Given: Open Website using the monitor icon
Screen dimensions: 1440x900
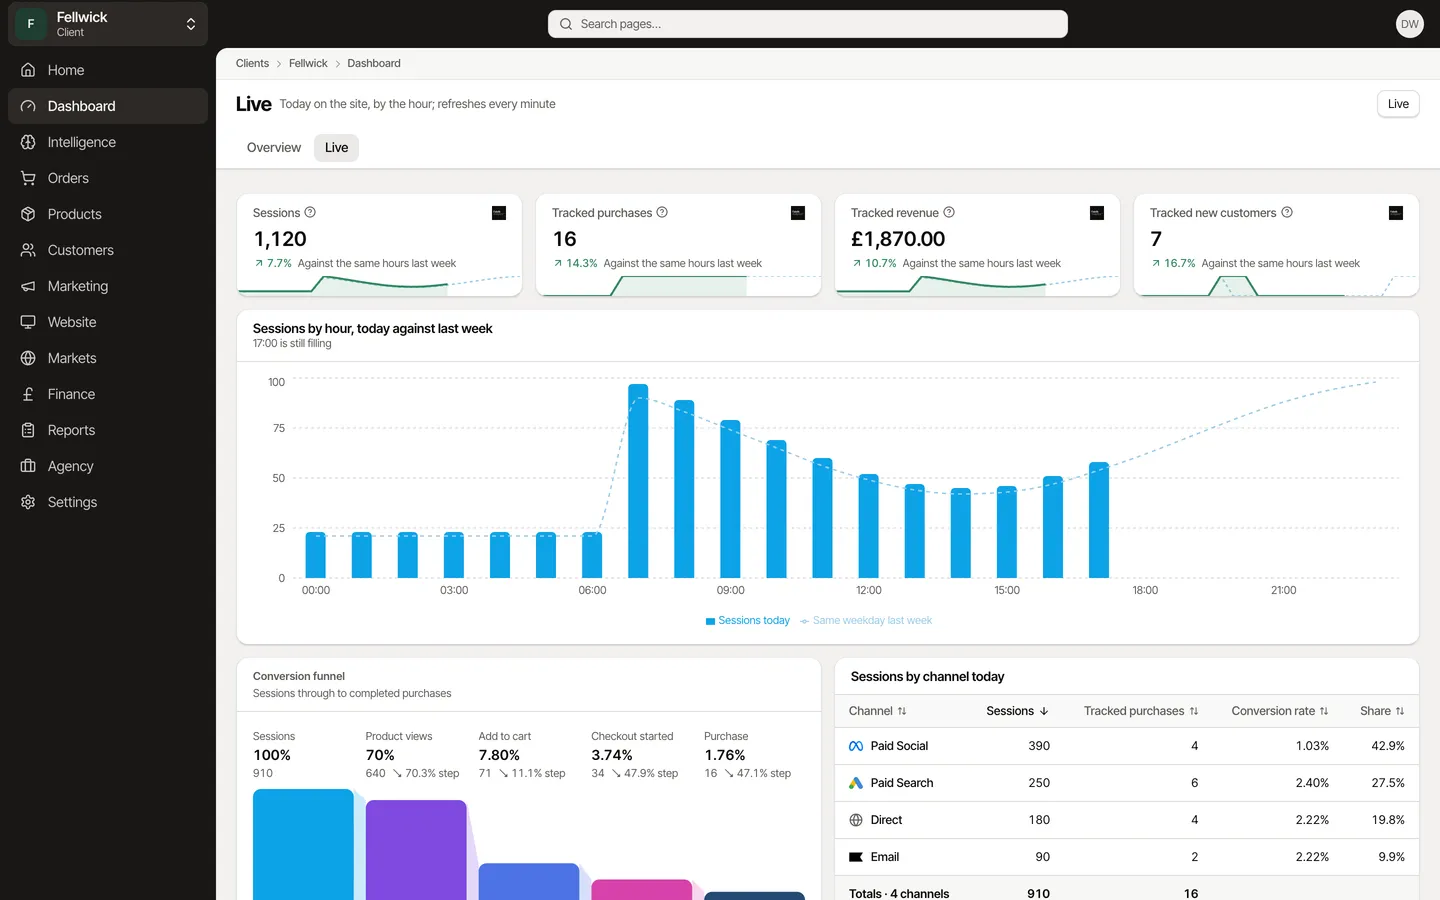Looking at the screenshot, I should click(x=28, y=322).
